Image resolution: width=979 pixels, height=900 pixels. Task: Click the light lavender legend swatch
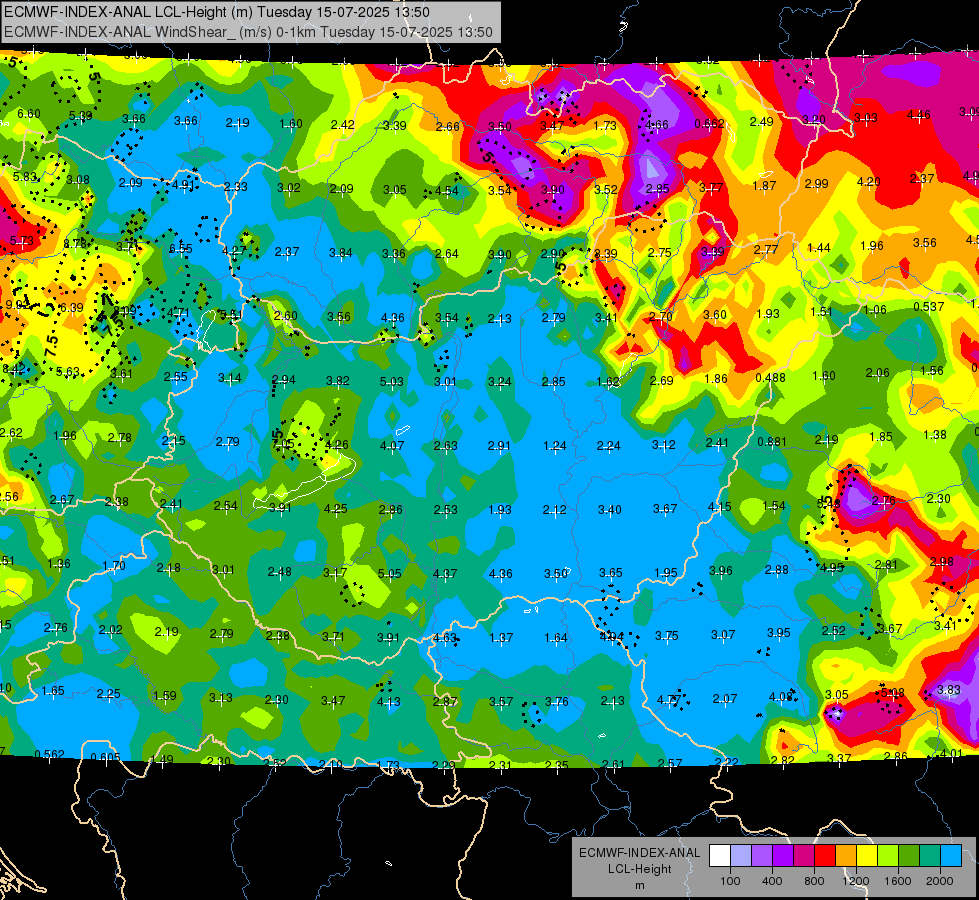click(741, 855)
